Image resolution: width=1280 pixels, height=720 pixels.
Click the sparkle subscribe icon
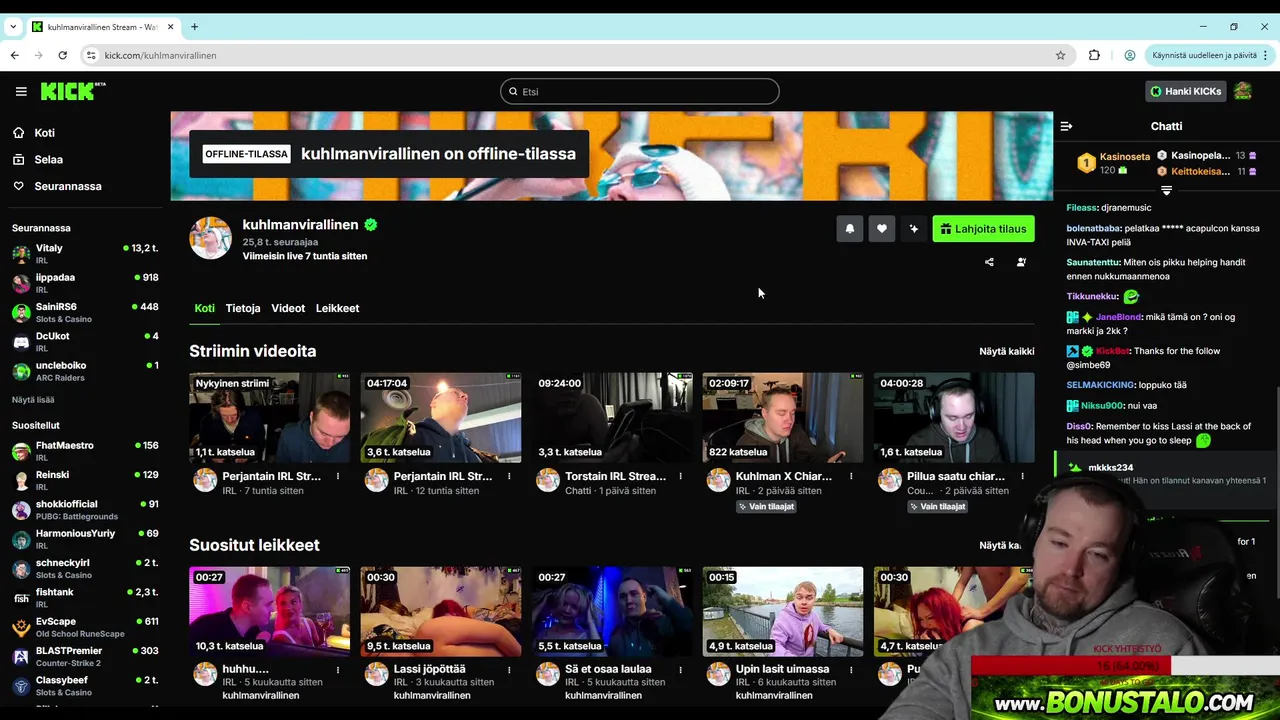(x=914, y=229)
